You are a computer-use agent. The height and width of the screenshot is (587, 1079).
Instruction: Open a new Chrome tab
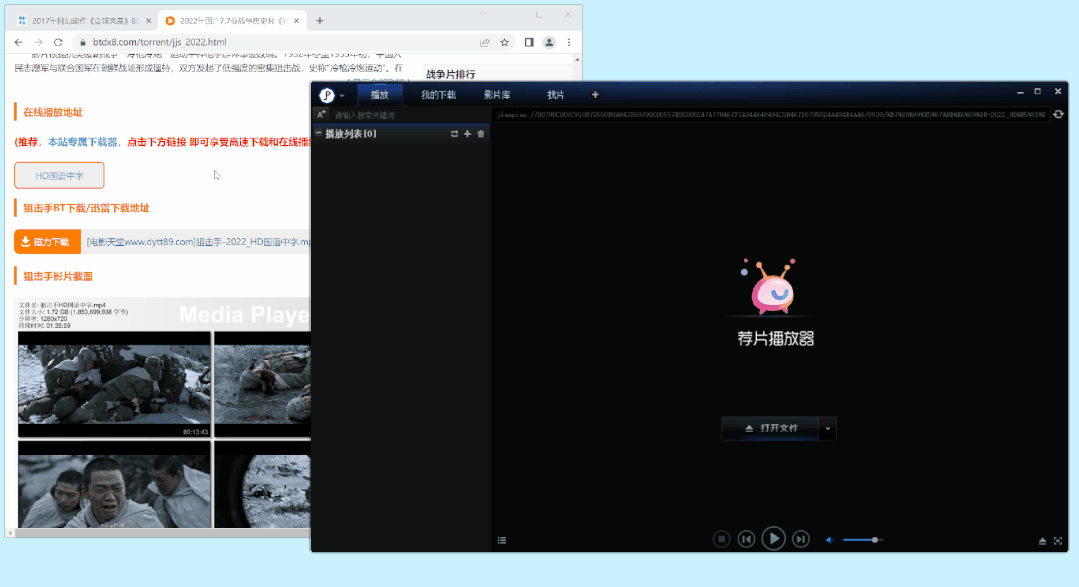point(320,21)
